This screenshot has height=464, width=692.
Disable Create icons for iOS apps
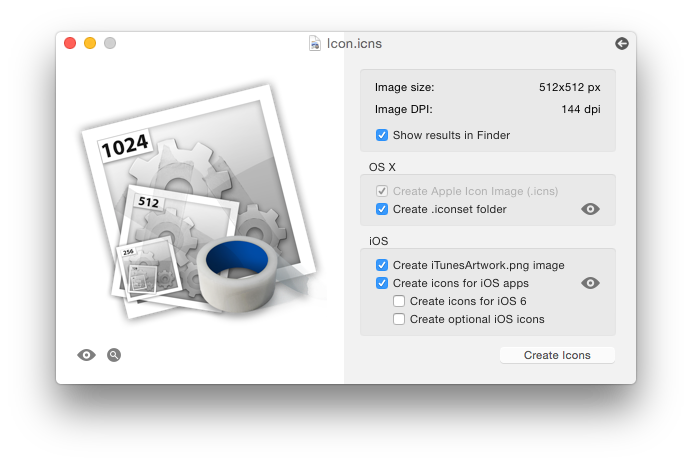coord(382,283)
